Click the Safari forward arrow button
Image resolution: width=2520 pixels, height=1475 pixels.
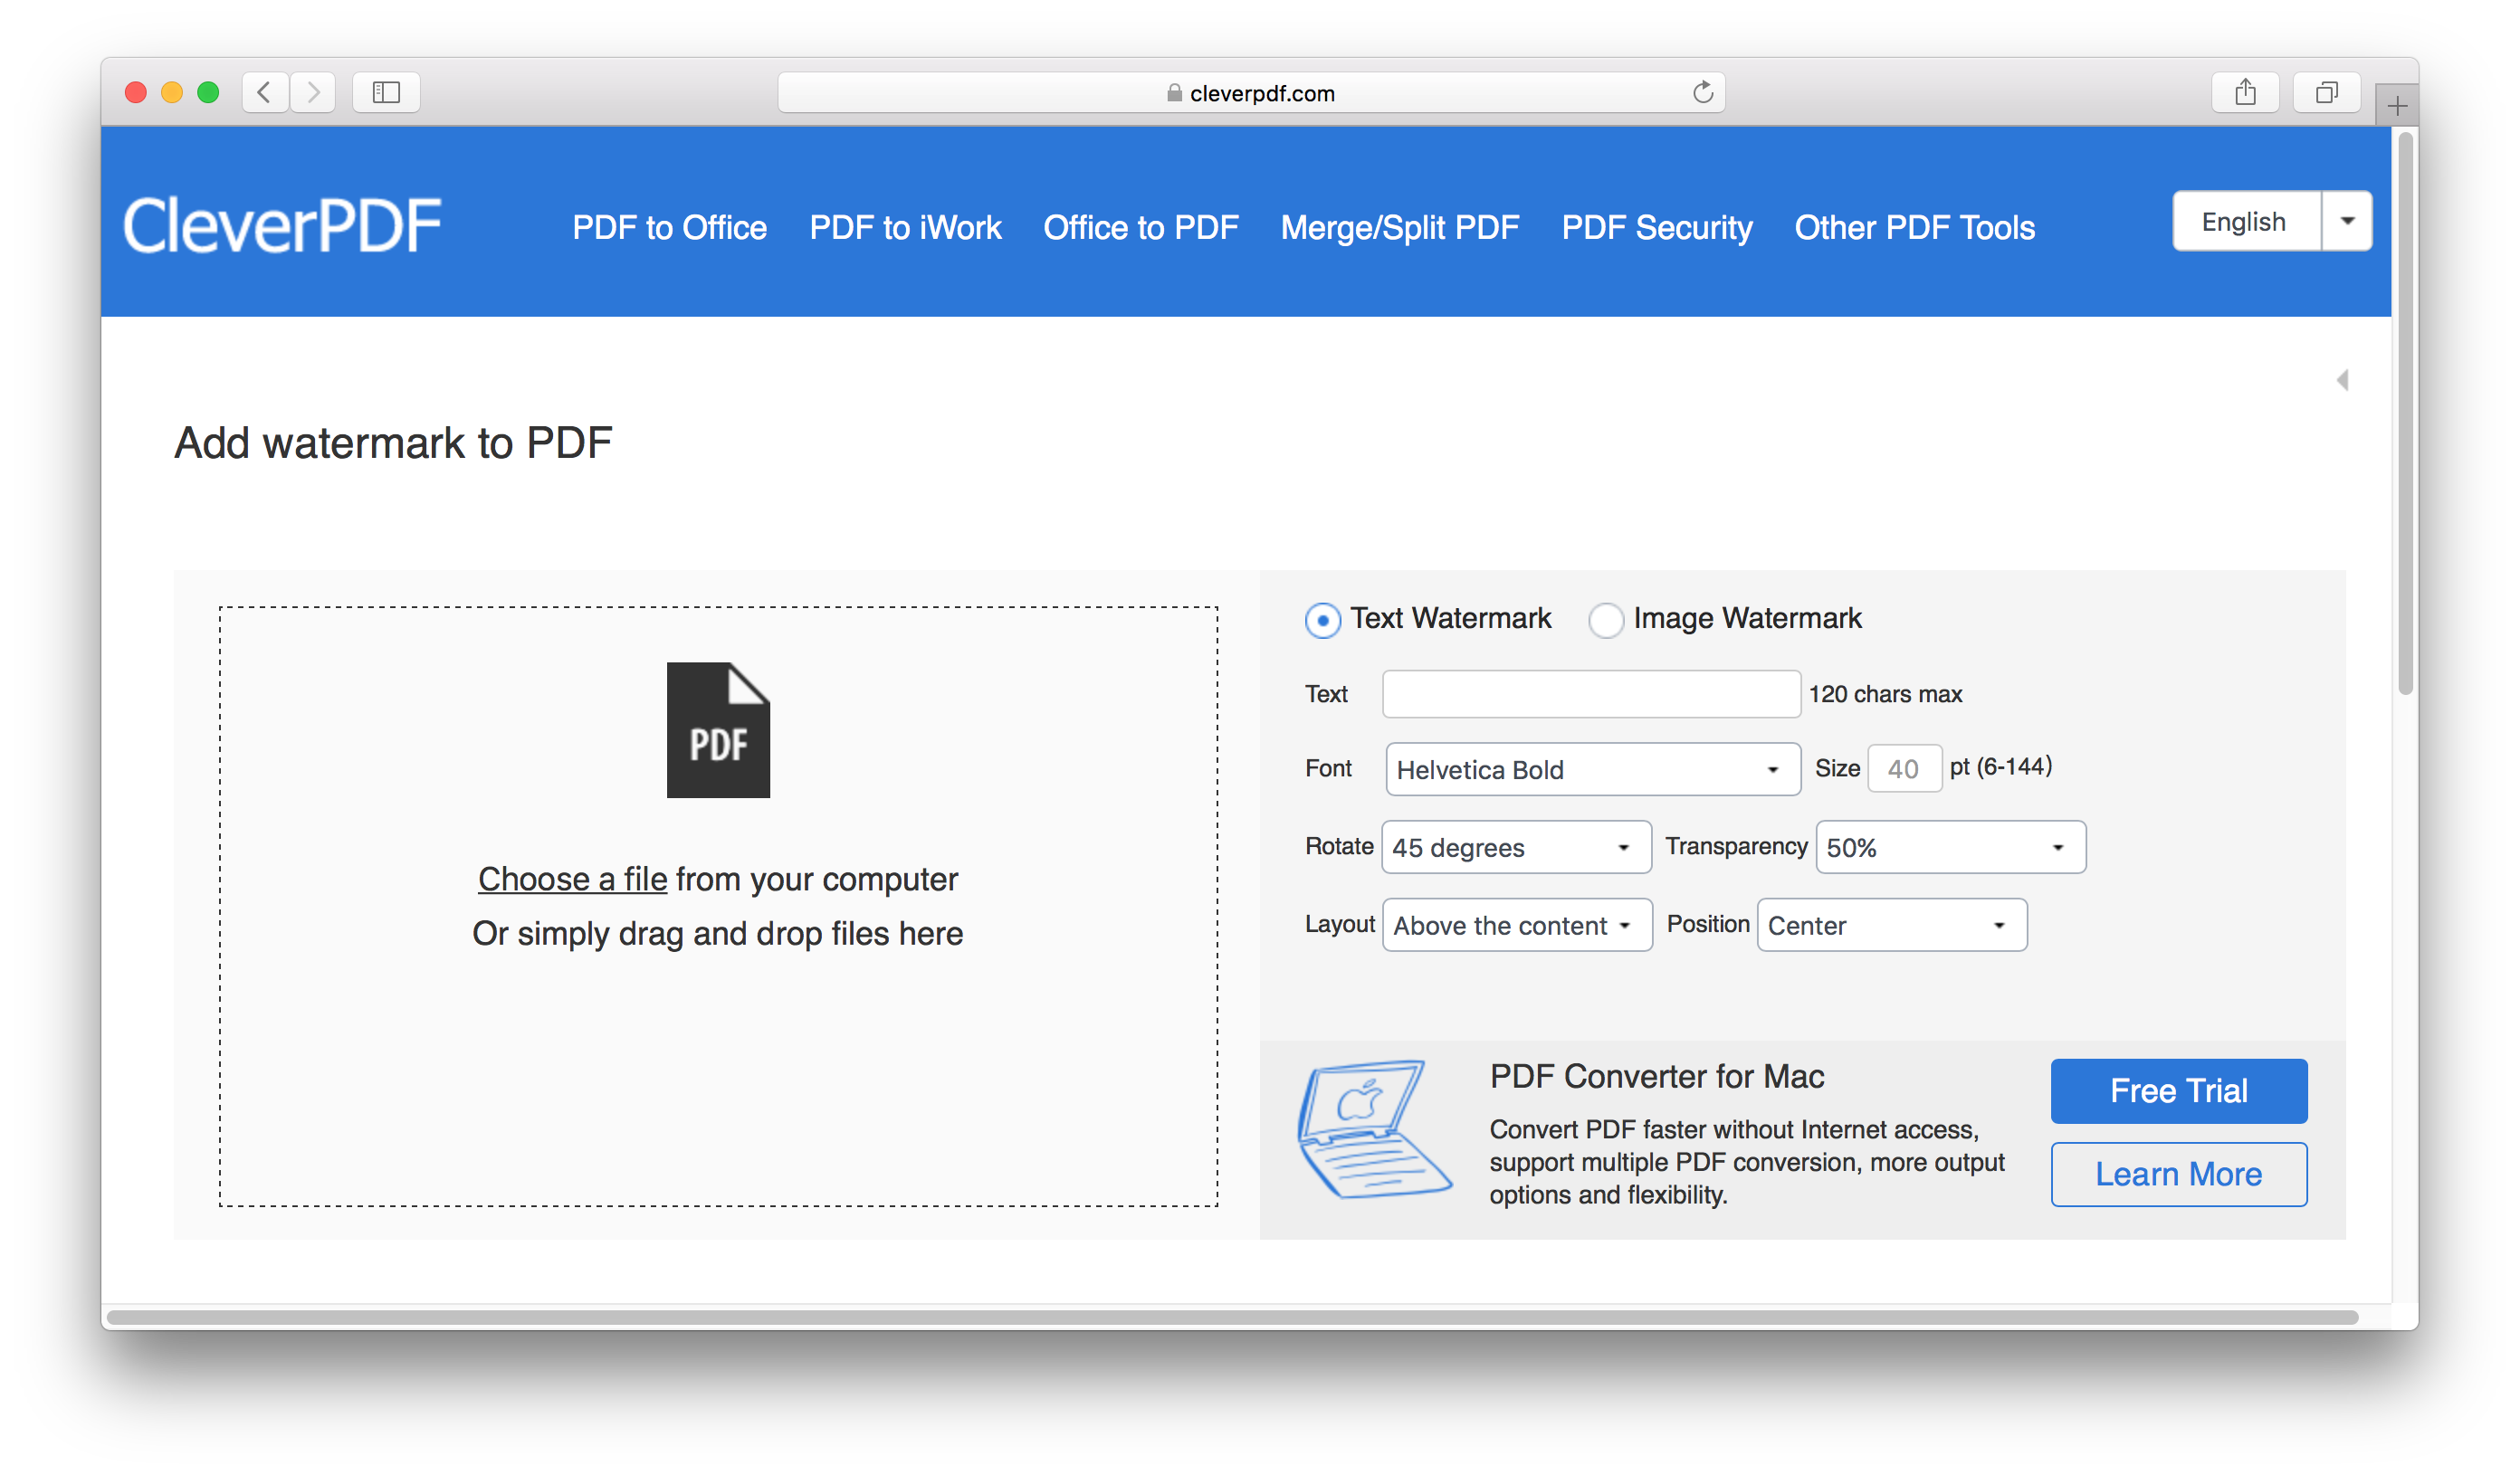tap(314, 92)
